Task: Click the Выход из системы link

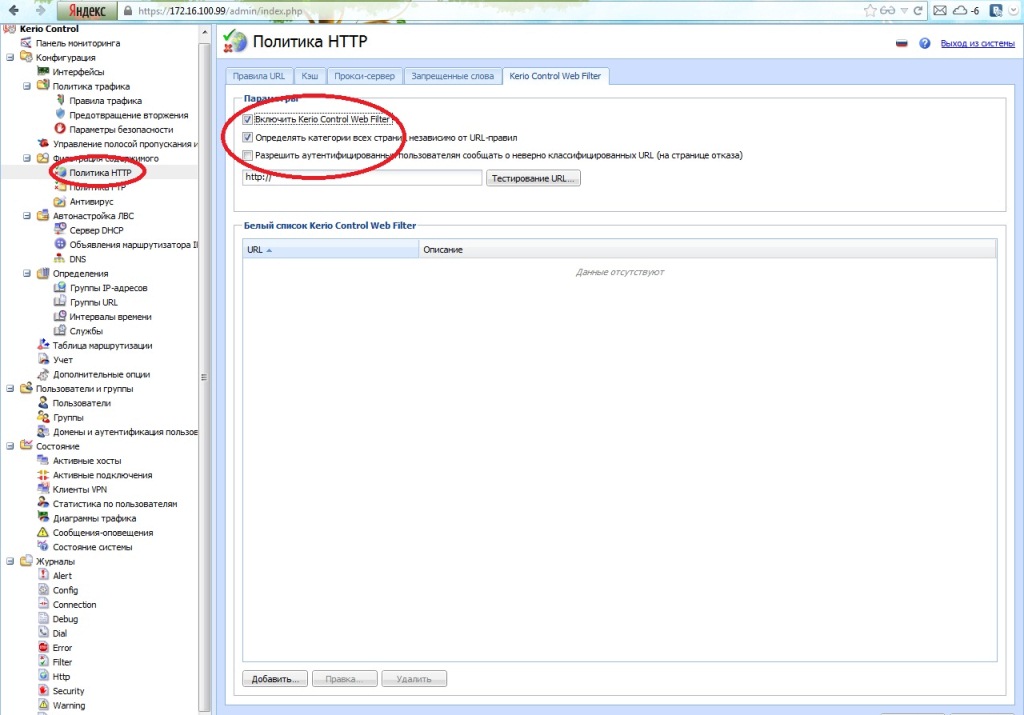Action: point(977,44)
